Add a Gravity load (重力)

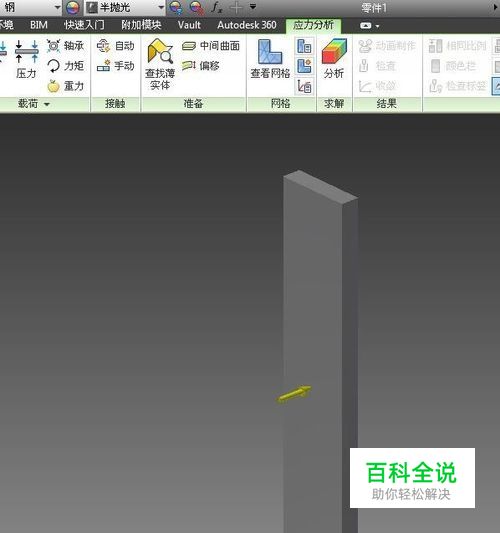(65, 86)
